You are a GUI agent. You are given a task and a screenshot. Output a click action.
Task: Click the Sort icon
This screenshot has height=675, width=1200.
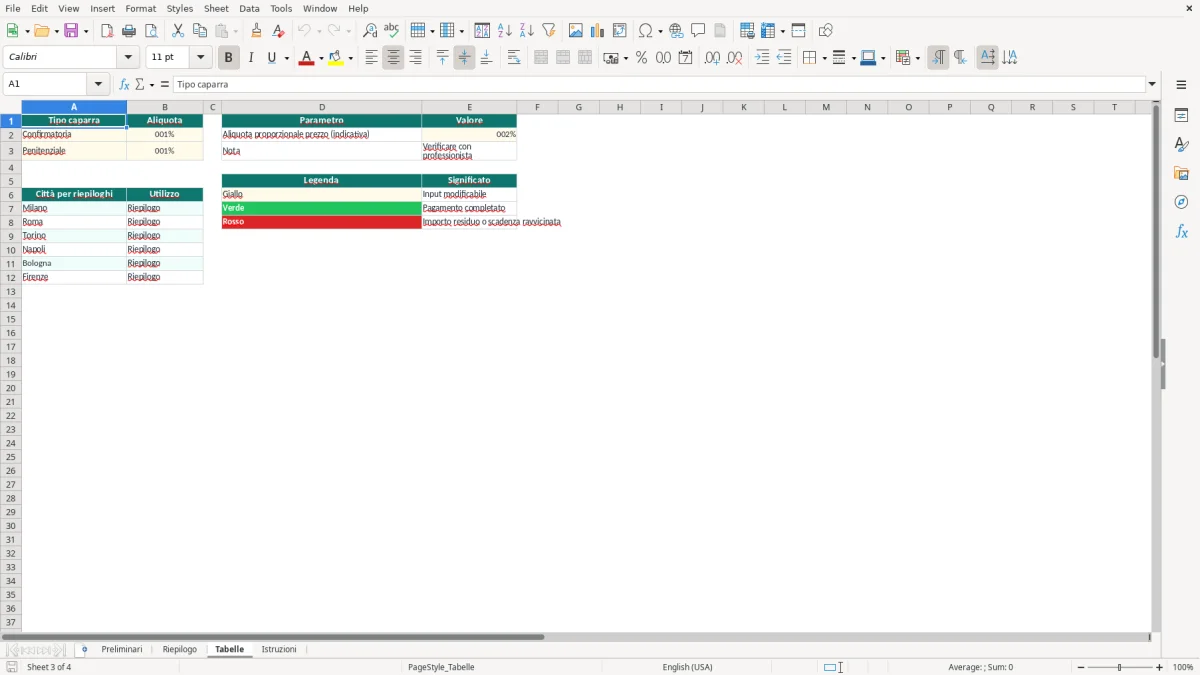click(482, 31)
